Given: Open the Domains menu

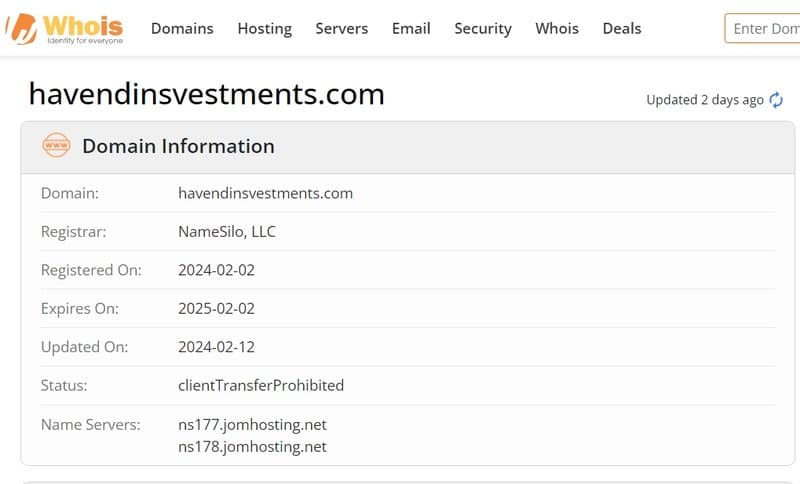Looking at the screenshot, I should coord(182,29).
